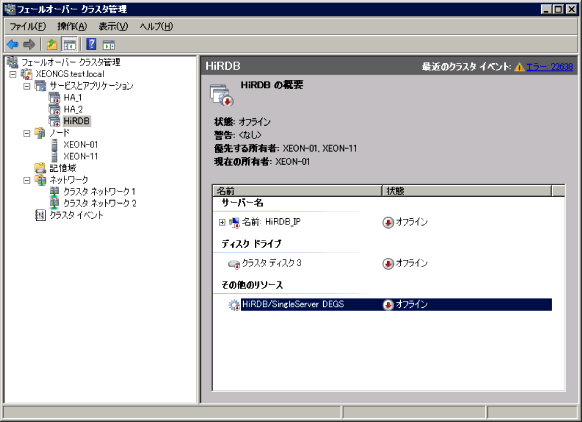
Task: Click the 現在の所有者: XEON-01 text
Action: pos(262,161)
